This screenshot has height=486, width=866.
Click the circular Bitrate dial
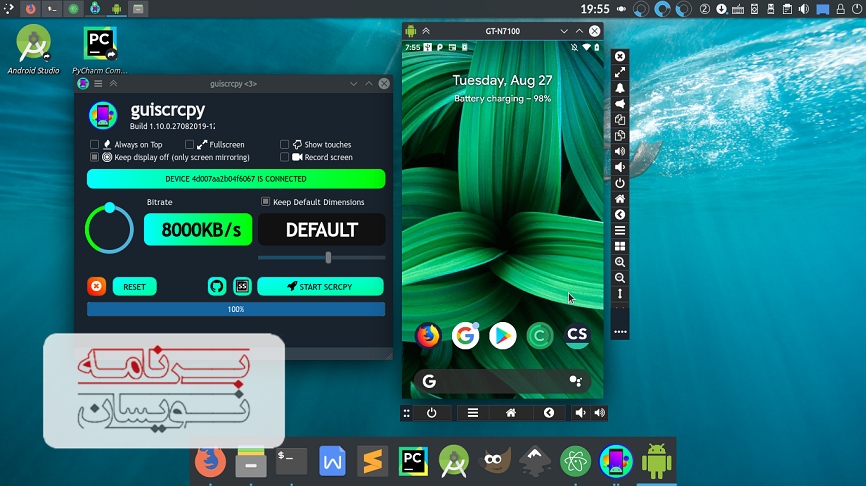(109, 229)
